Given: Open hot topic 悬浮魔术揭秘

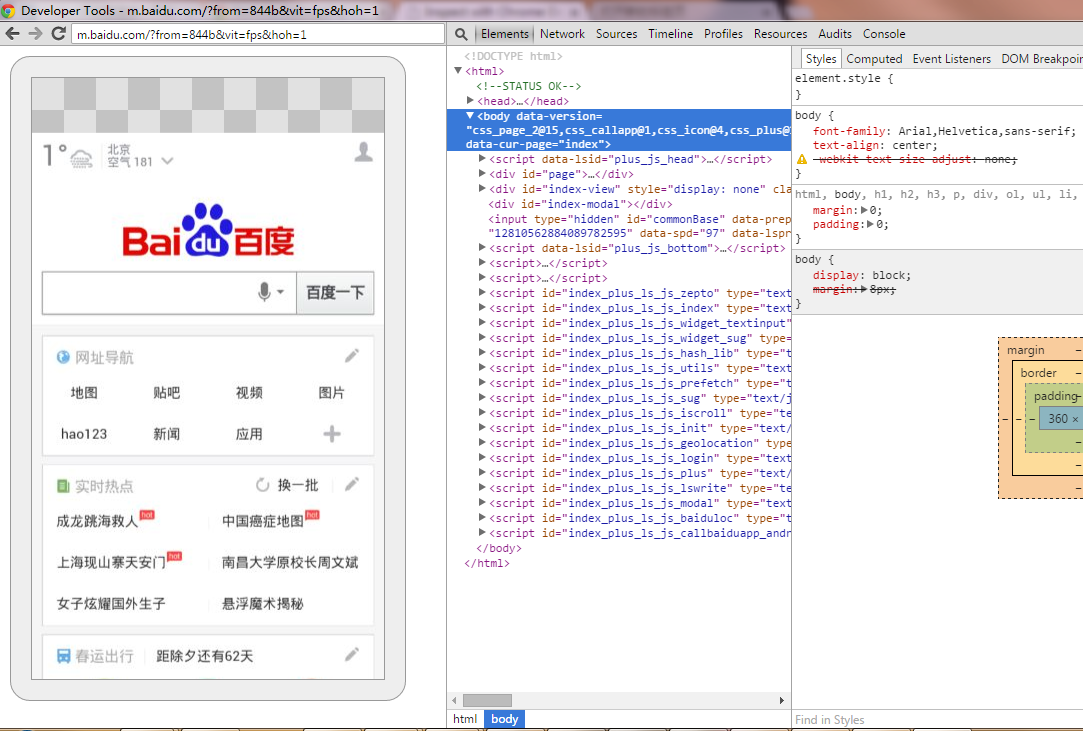Looking at the screenshot, I should [262, 604].
